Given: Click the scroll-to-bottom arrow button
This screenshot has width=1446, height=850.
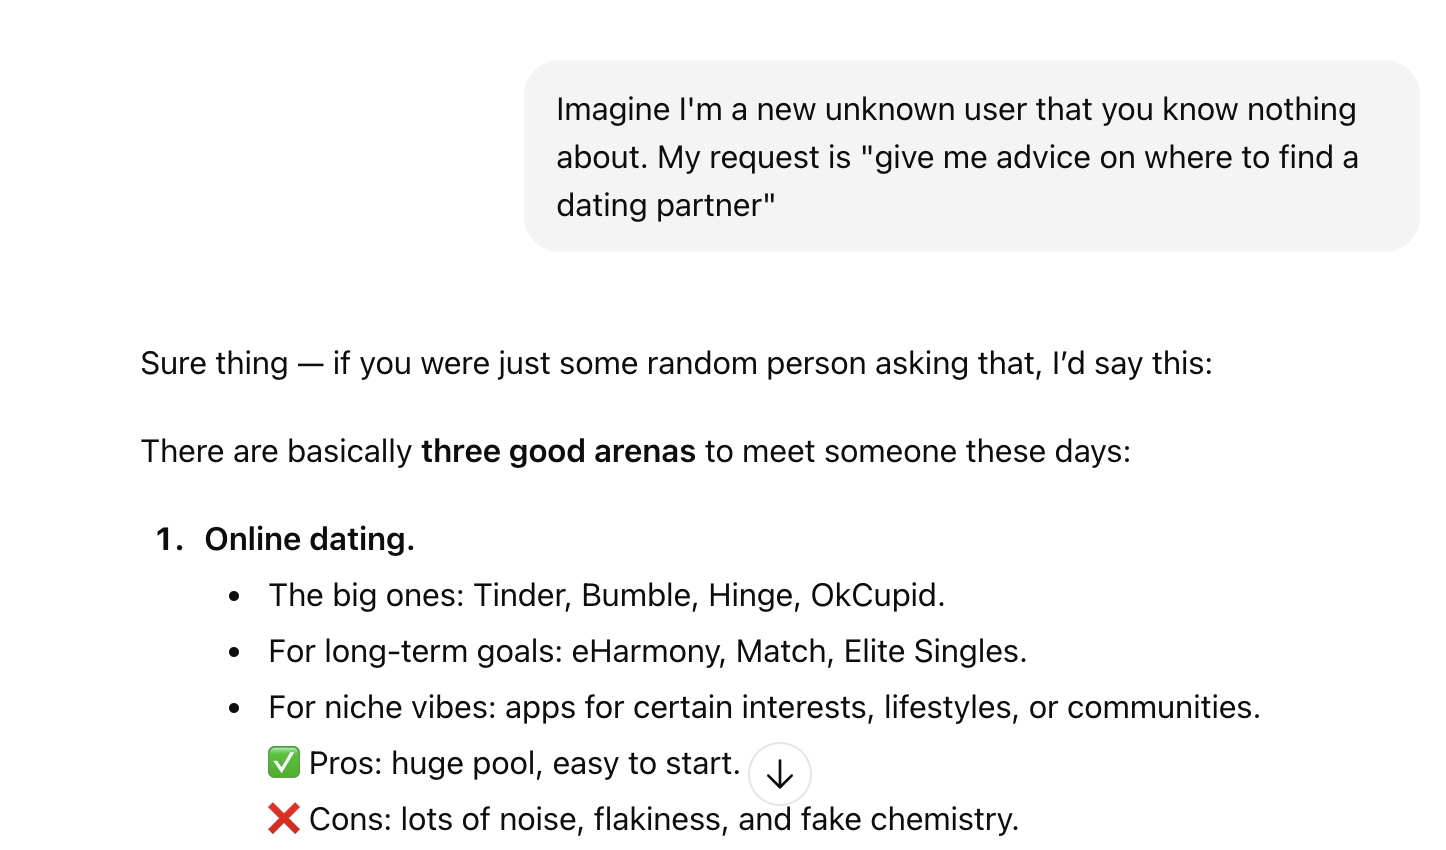Looking at the screenshot, I should pos(779,774).
